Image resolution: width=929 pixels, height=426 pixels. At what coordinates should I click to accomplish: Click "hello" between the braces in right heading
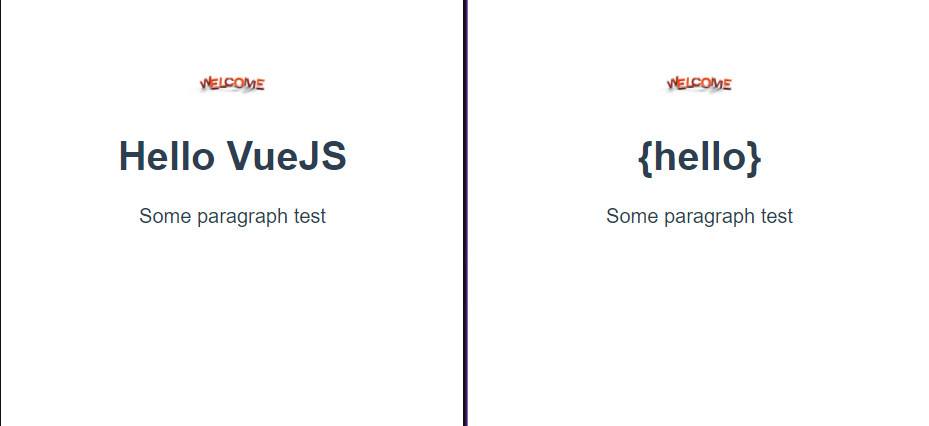699,157
